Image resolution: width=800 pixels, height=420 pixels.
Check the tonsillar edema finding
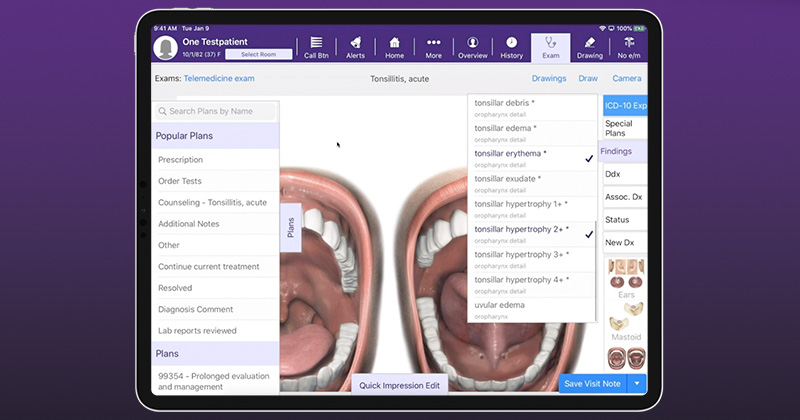coord(532,133)
